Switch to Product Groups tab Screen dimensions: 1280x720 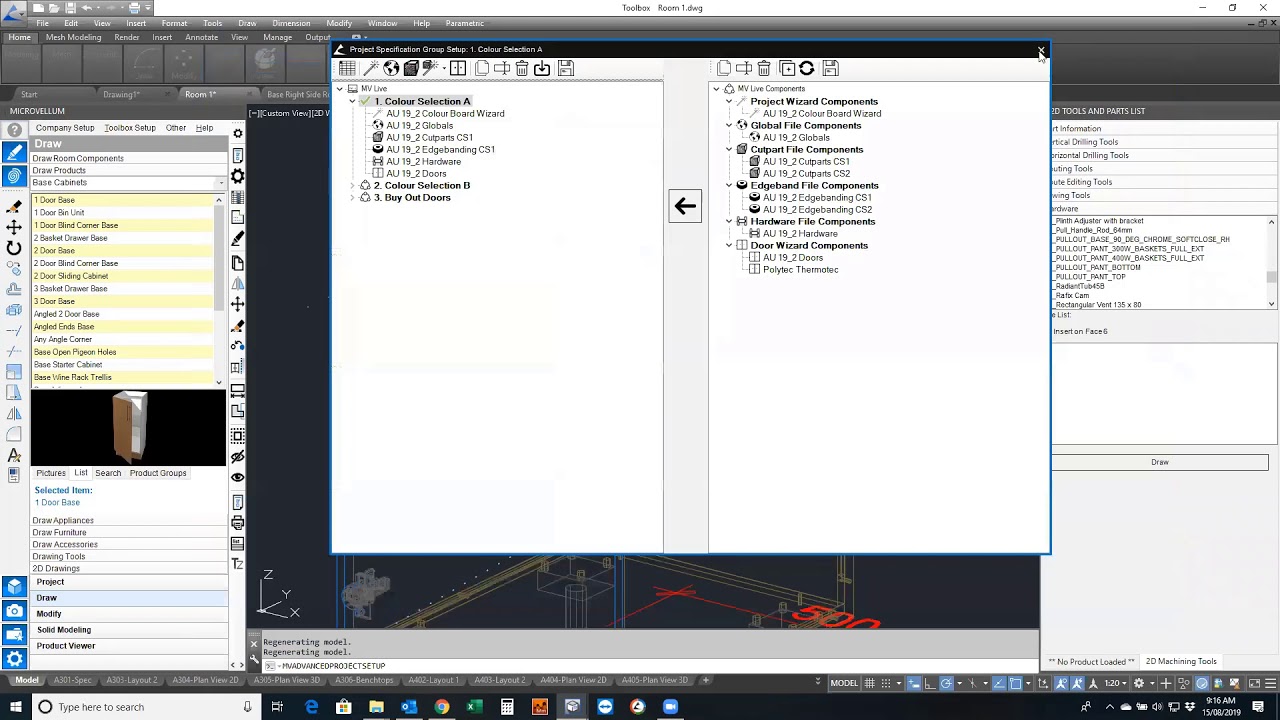pyautogui.click(x=158, y=473)
